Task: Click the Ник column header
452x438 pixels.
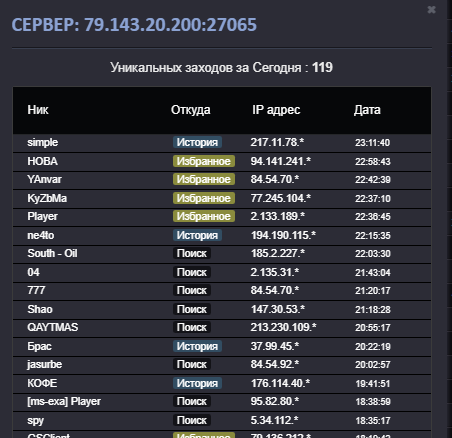Action: click(38, 110)
